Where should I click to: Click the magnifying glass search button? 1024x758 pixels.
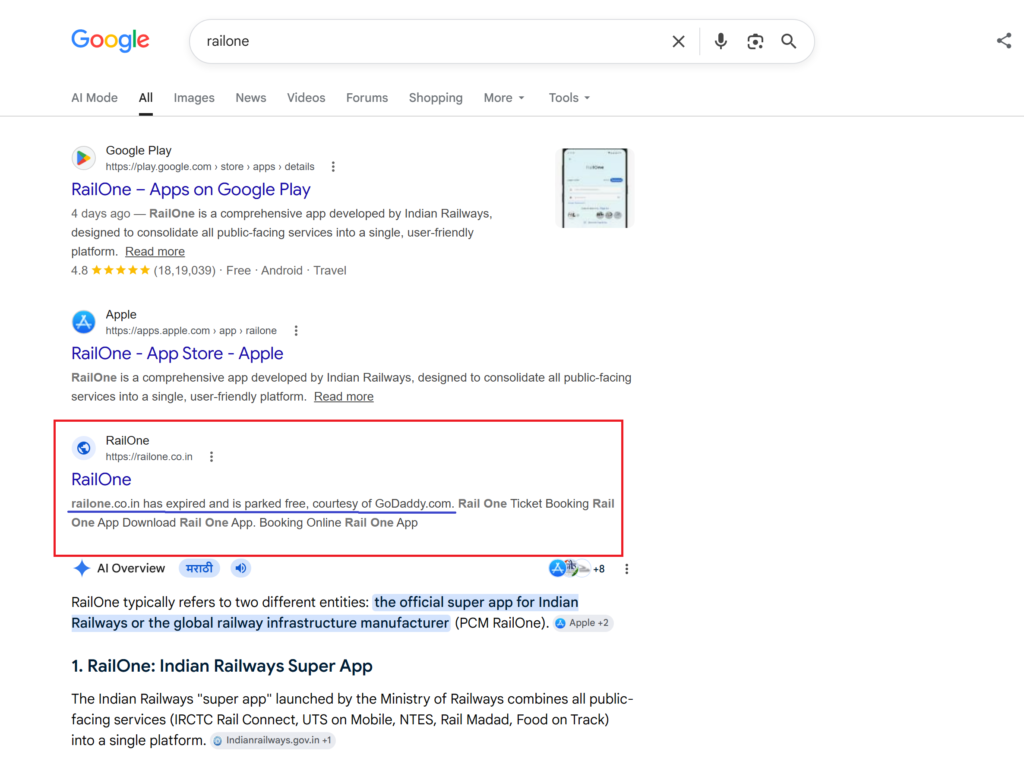pyautogui.click(x=789, y=41)
